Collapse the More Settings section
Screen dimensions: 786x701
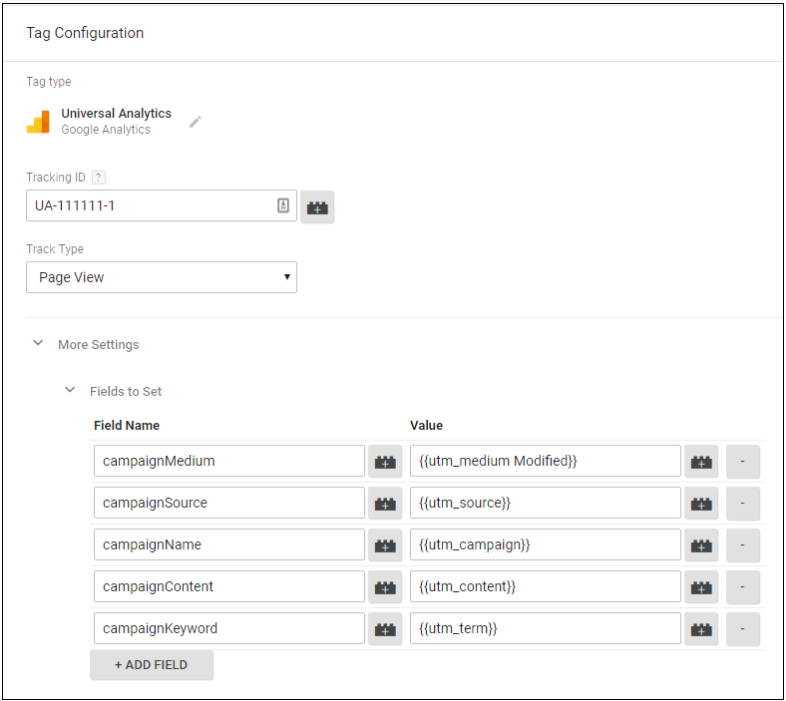point(38,344)
